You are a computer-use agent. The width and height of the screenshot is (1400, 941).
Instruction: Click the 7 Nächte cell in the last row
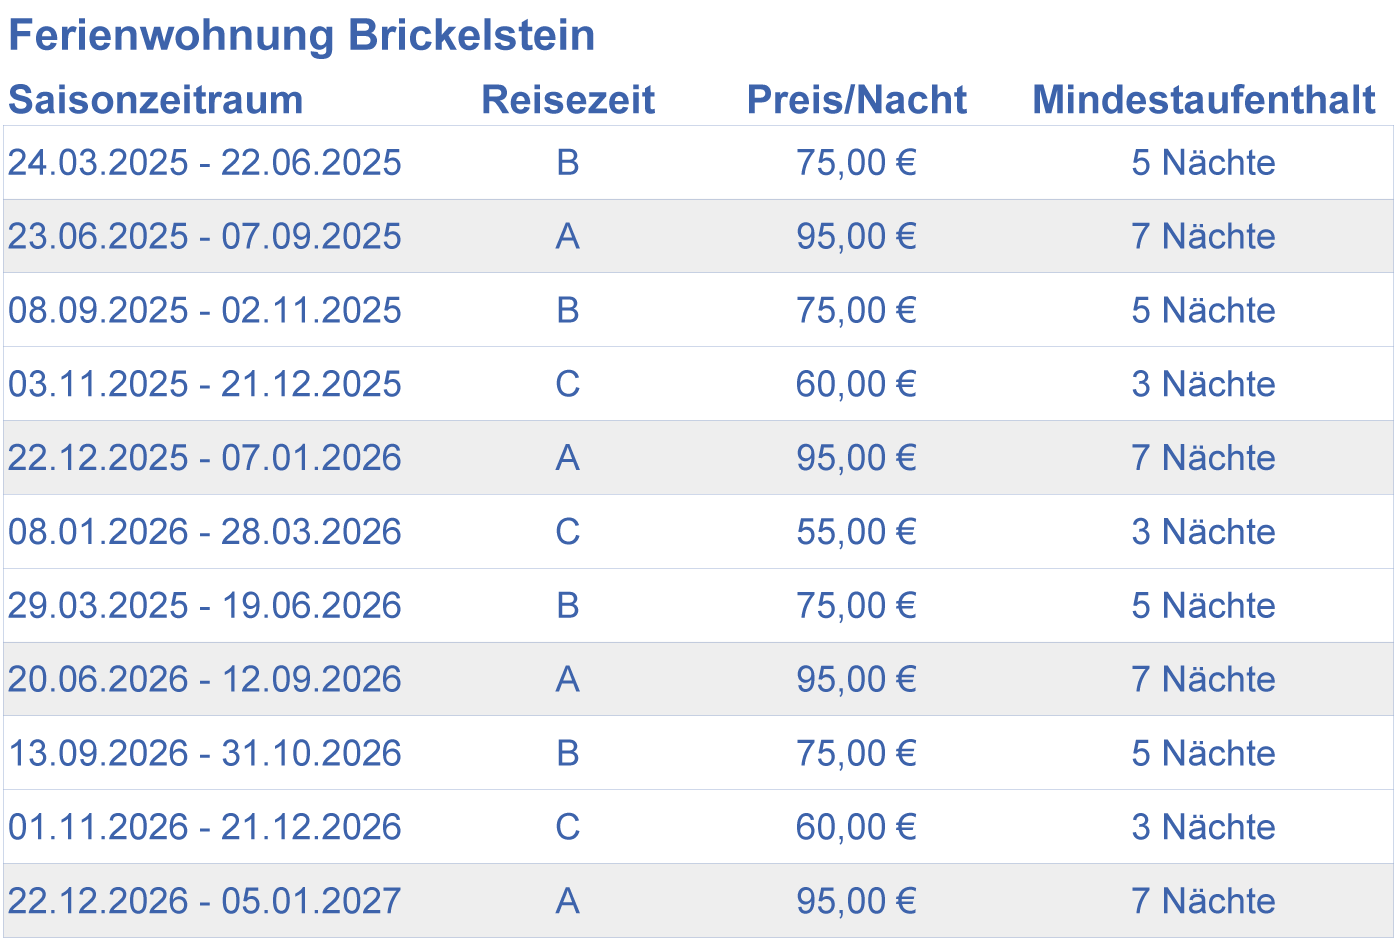[x=1203, y=901]
